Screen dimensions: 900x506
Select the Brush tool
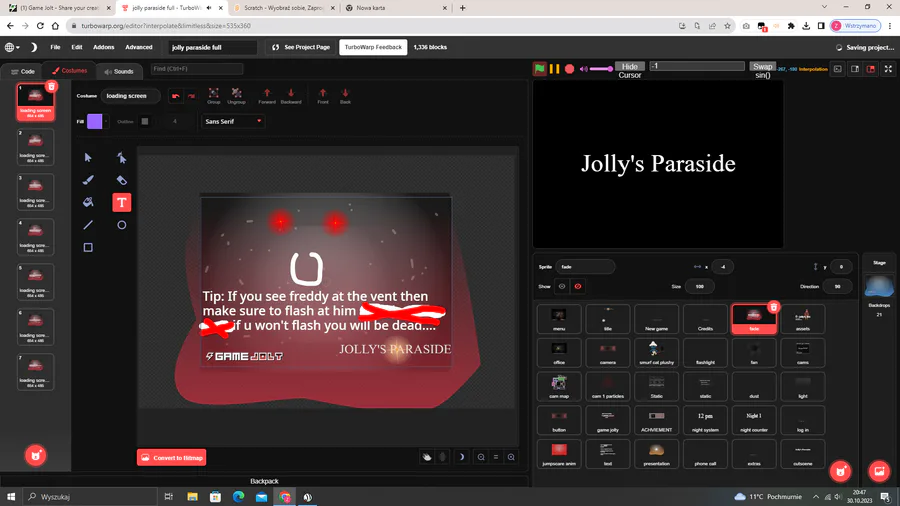(88, 180)
